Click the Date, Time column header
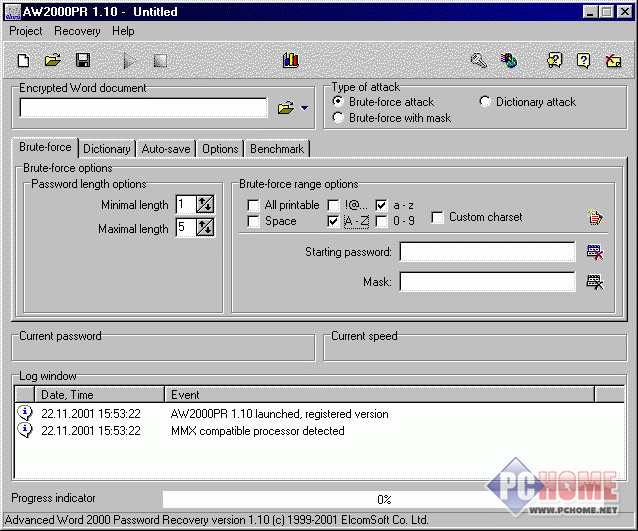Viewport: 638px width, 531px height. click(x=100, y=395)
